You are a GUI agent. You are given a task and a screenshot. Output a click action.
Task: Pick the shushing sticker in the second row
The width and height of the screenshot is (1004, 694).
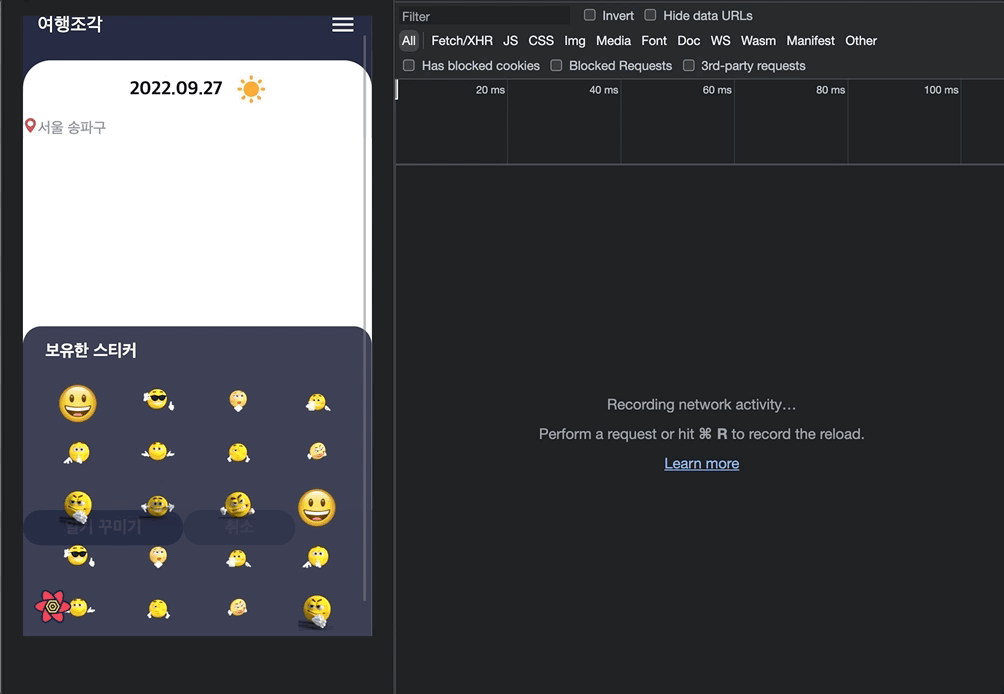[77, 453]
